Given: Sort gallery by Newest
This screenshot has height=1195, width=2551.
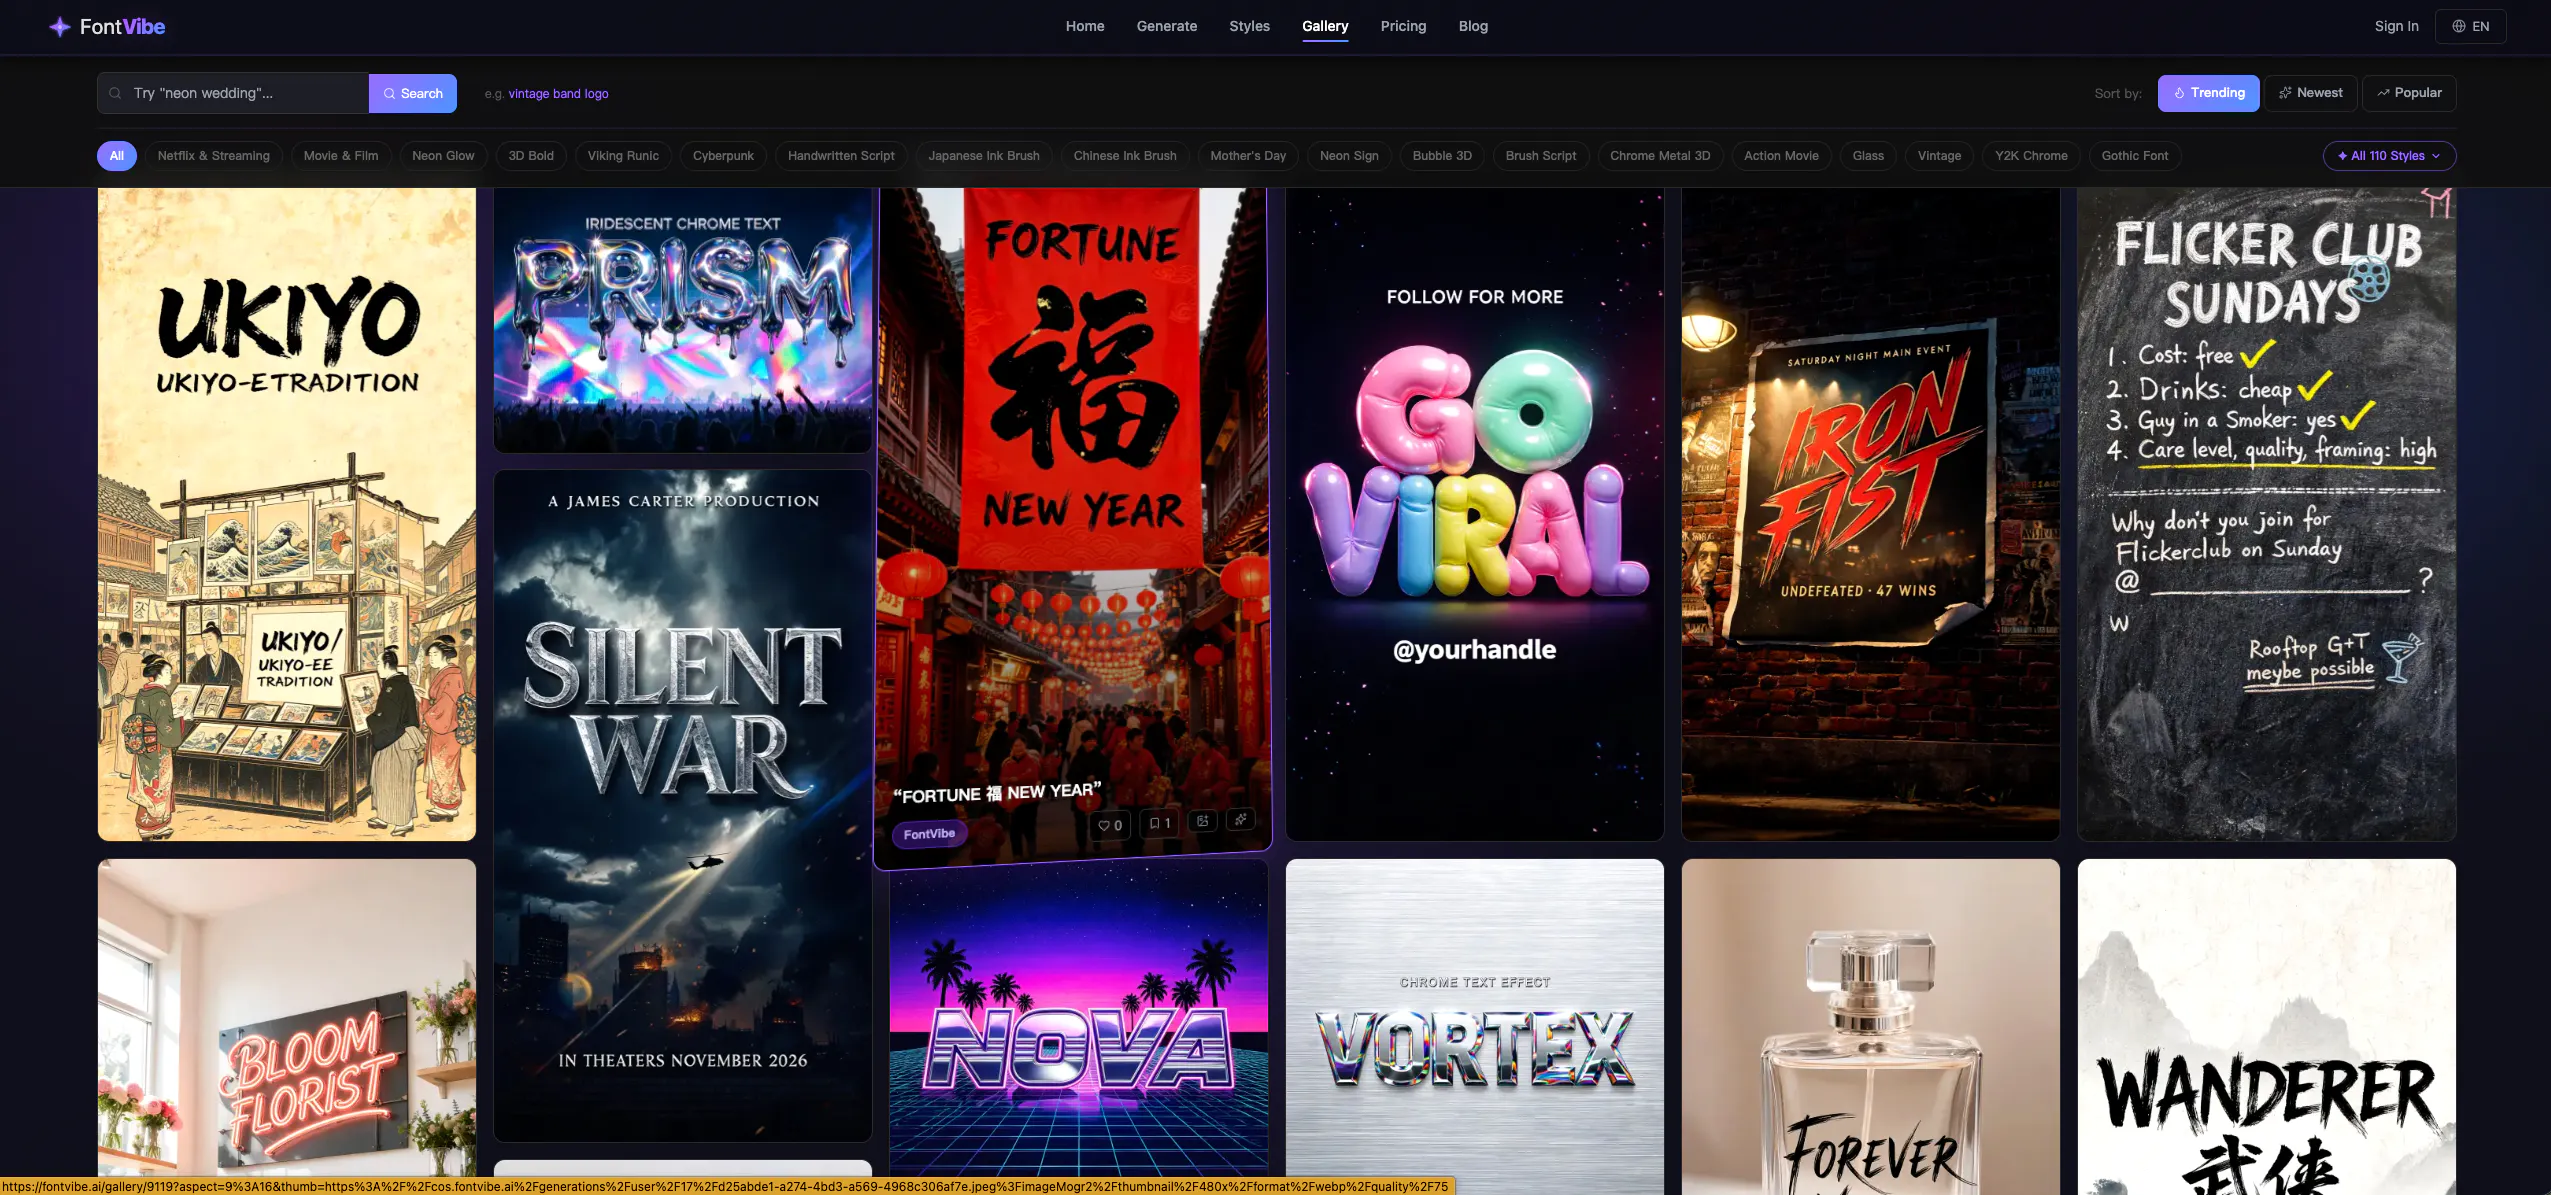Looking at the screenshot, I should (x=2310, y=93).
